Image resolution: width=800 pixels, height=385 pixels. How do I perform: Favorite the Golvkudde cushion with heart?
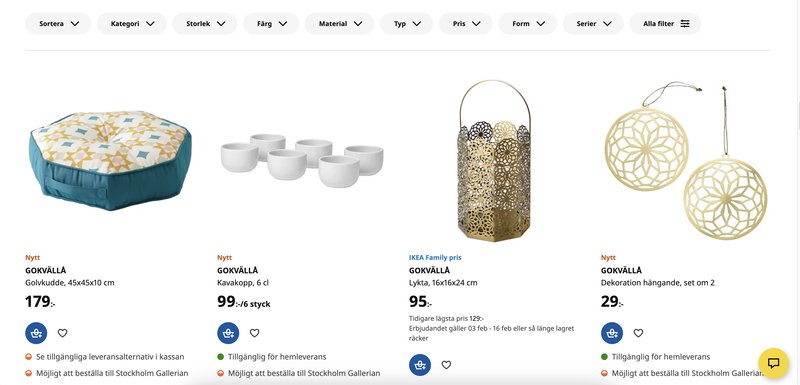(x=62, y=333)
